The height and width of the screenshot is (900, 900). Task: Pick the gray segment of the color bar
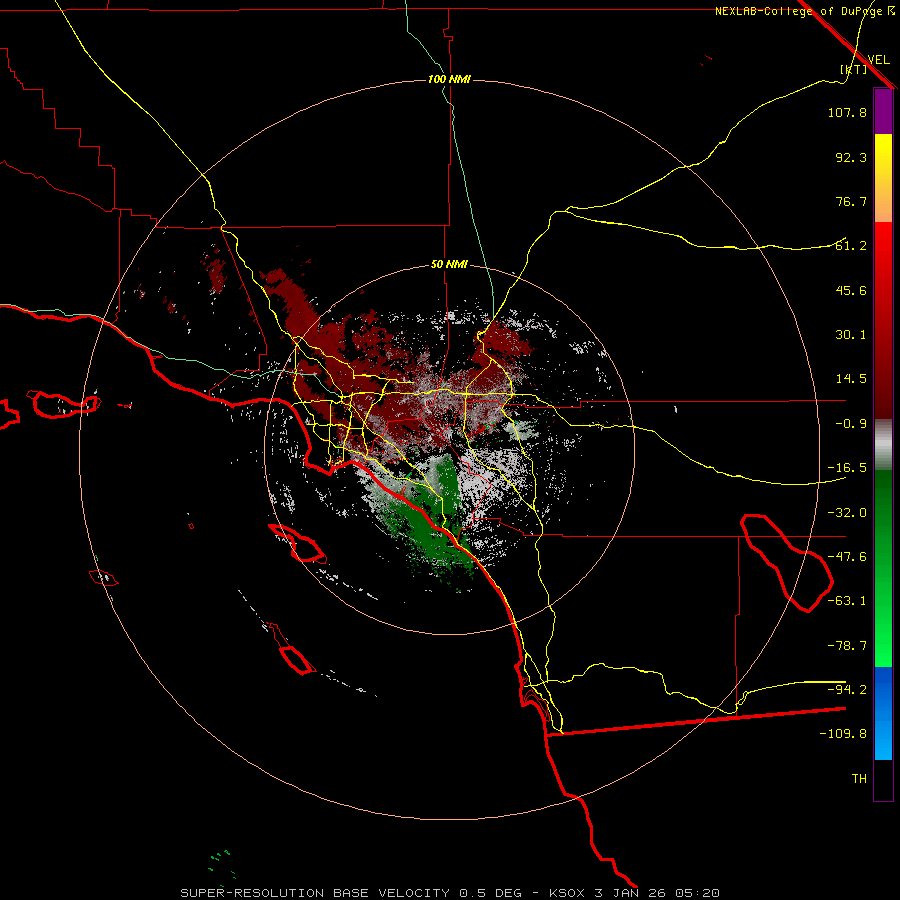point(883,444)
